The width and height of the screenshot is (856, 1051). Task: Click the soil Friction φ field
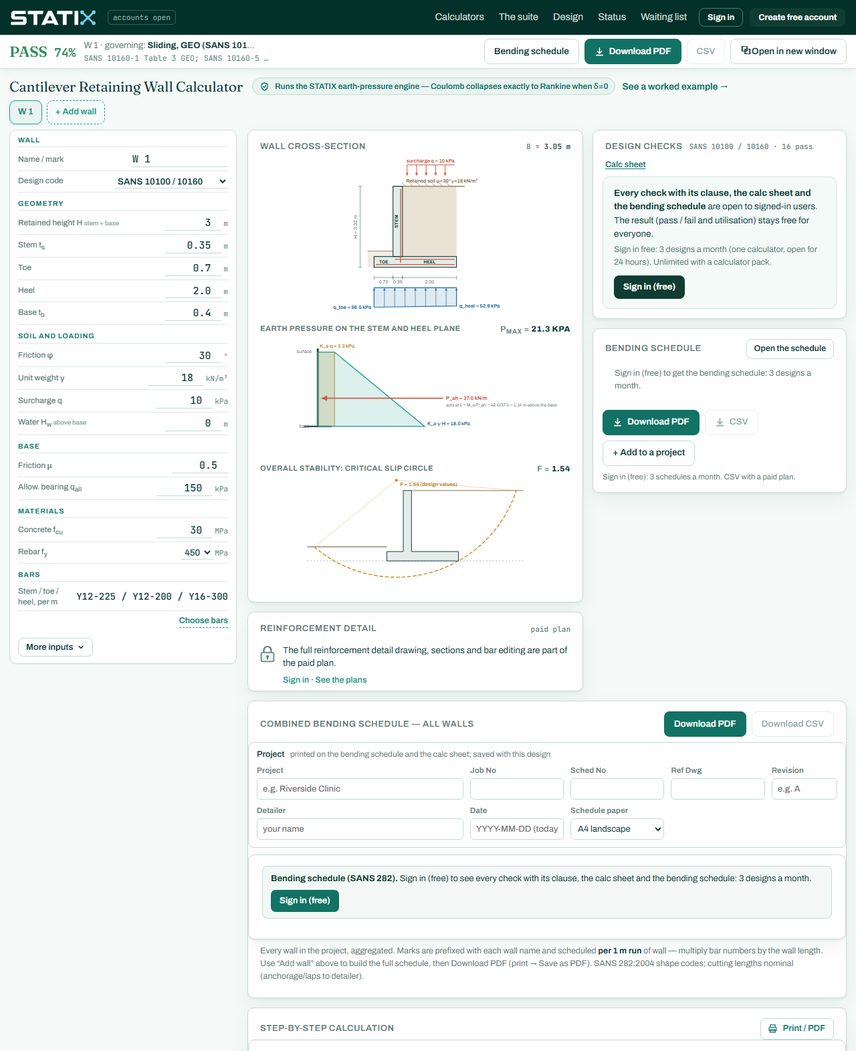coord(193,355)
